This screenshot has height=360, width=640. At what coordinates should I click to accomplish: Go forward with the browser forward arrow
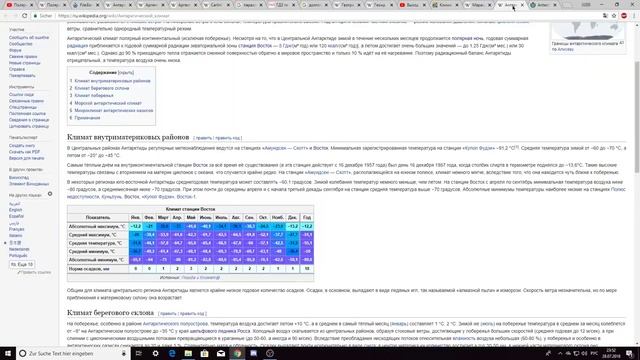pos(15,16)
